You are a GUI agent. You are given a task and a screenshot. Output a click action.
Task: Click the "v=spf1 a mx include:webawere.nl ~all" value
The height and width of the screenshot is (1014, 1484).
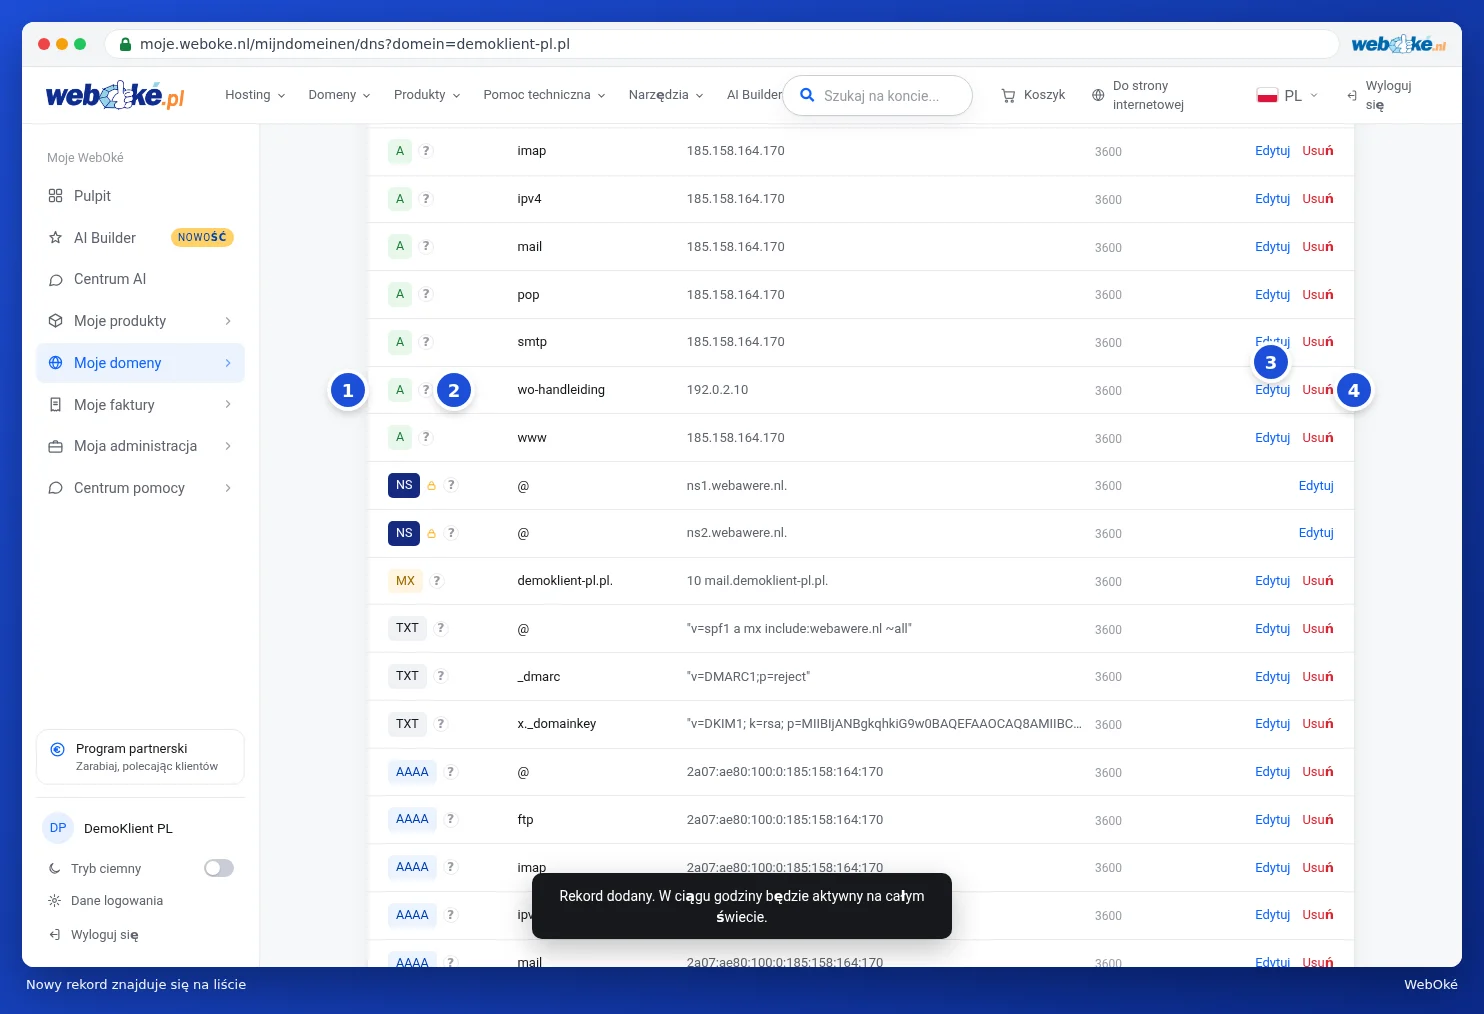(x=799, y=629)
